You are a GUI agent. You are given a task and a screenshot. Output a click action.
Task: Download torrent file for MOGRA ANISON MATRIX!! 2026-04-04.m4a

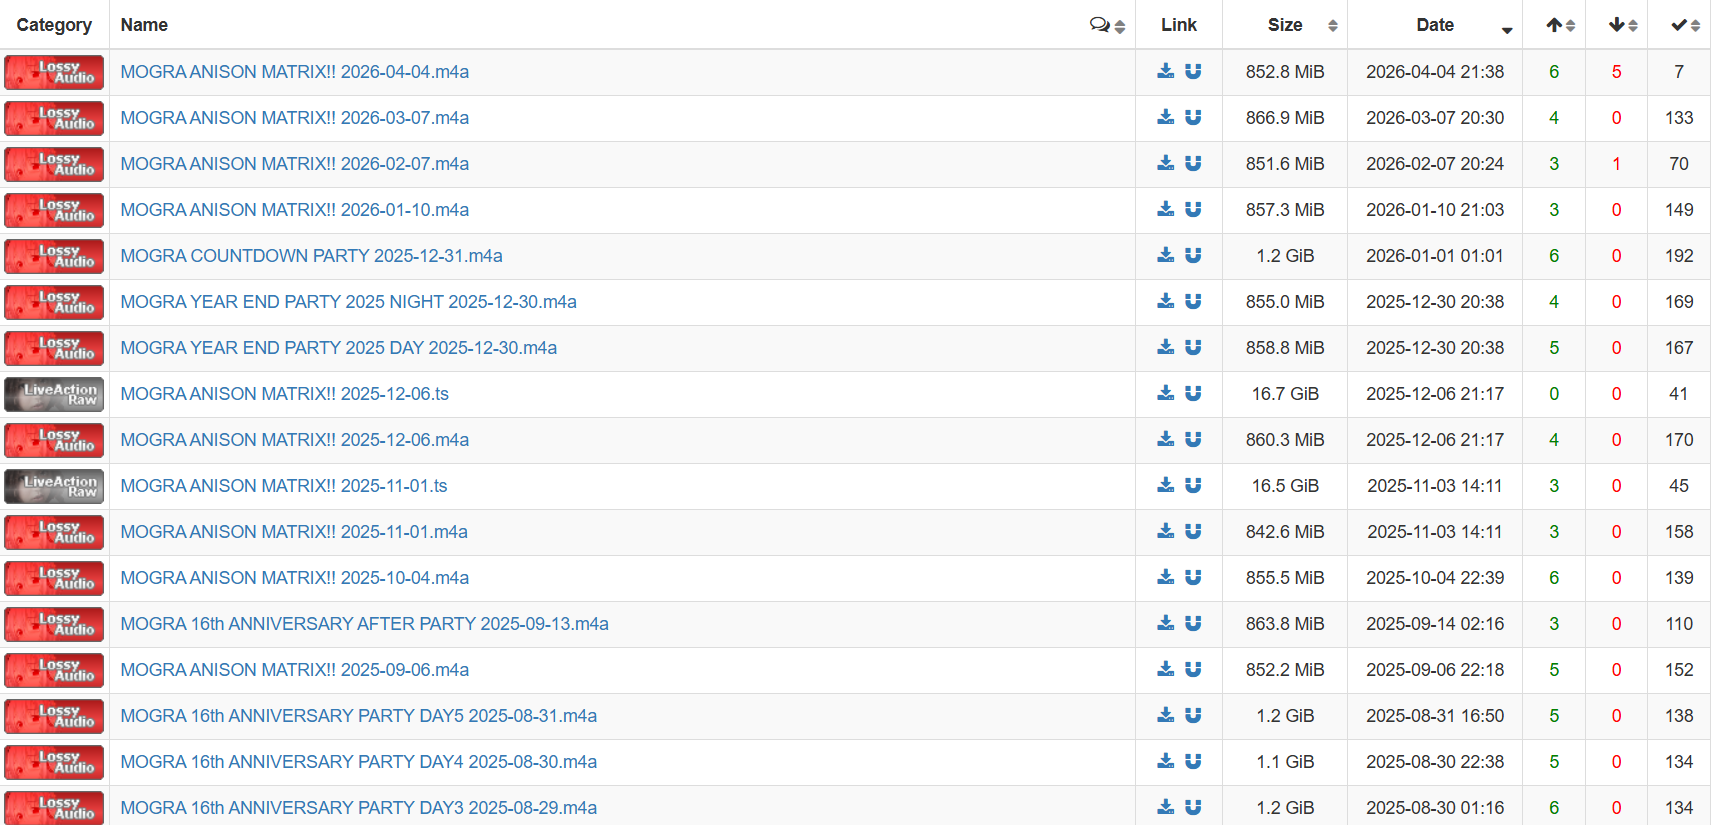coord(1165,71)
